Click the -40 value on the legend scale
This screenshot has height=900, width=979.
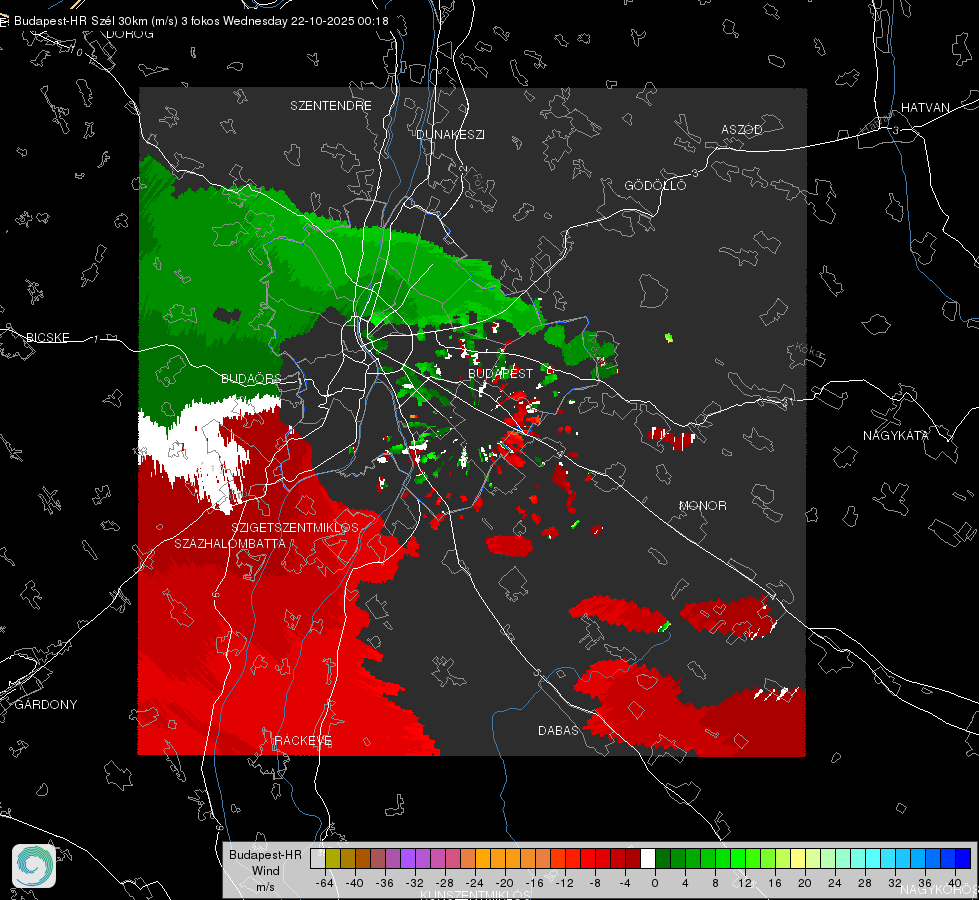point(355,883)
